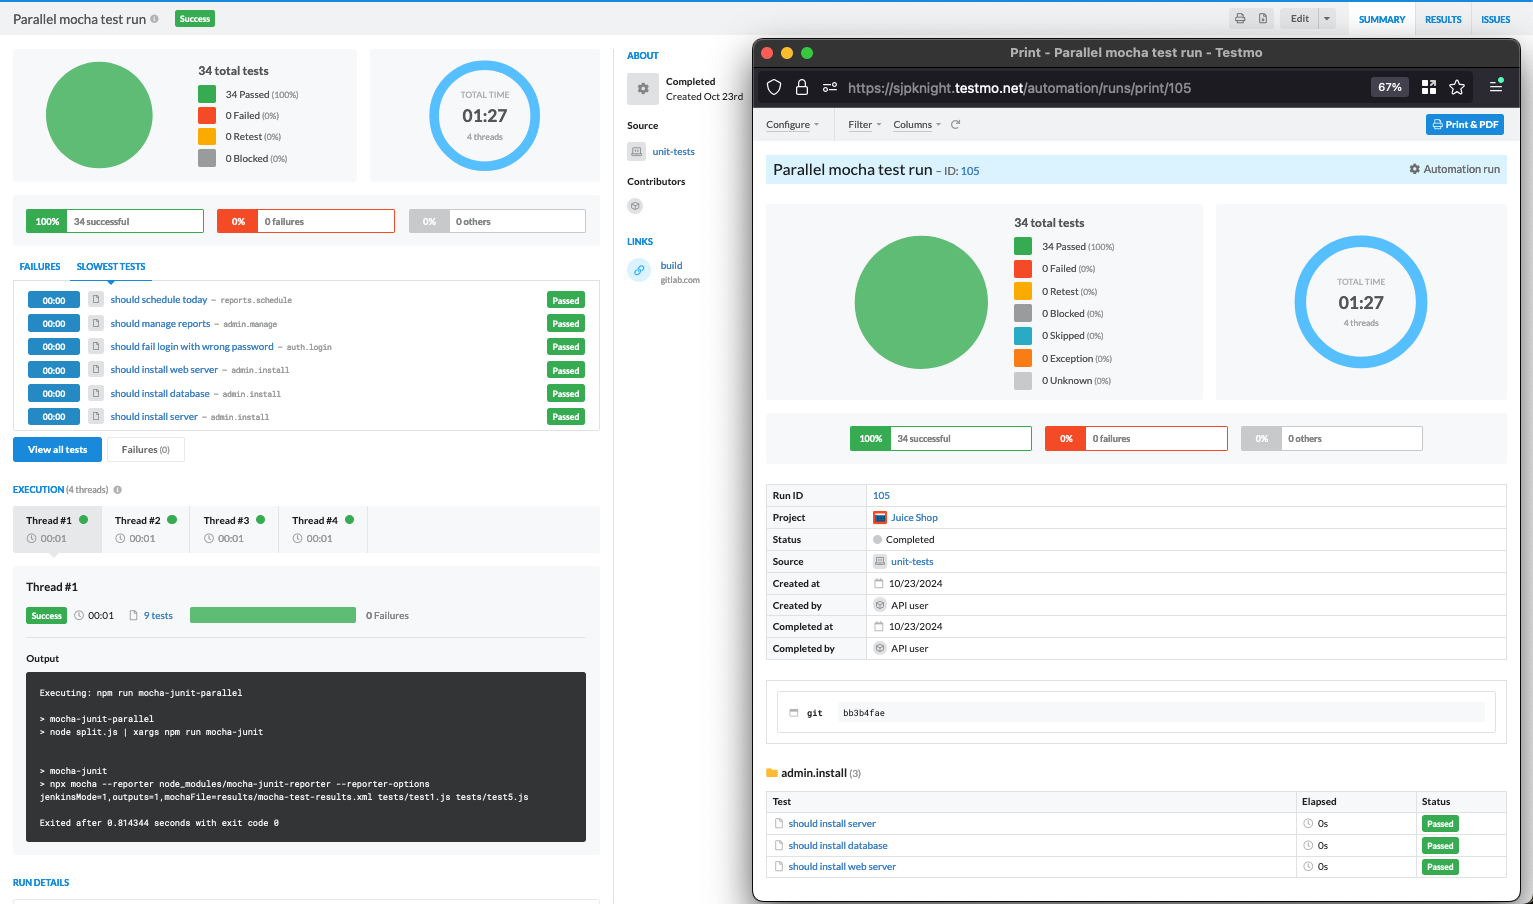The width and height of the screenshot is (1533, 904).
Task: Click the Print & PDF button
Action: click(x=1465, y=124)
